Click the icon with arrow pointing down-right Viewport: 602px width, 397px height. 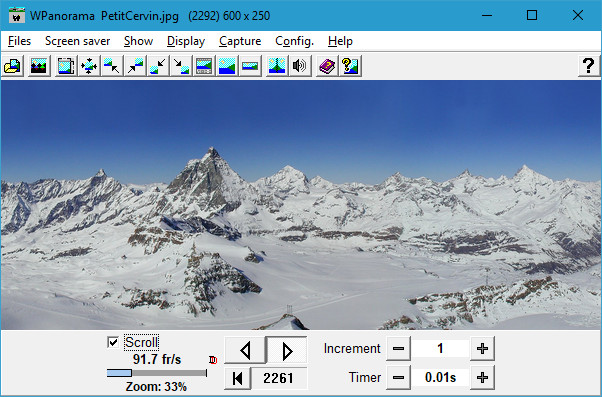pyautogui.click(x=181, y=66)
